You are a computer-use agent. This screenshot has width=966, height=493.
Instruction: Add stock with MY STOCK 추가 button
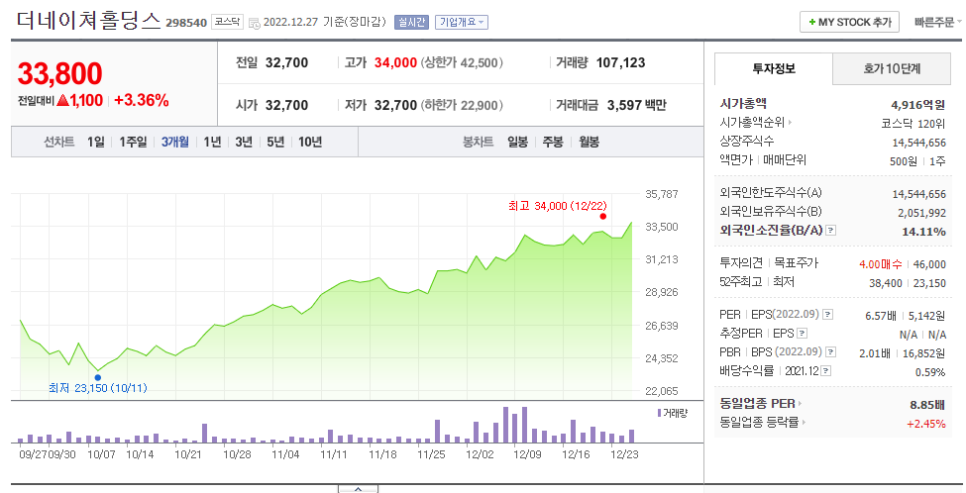tap(850, 22)
